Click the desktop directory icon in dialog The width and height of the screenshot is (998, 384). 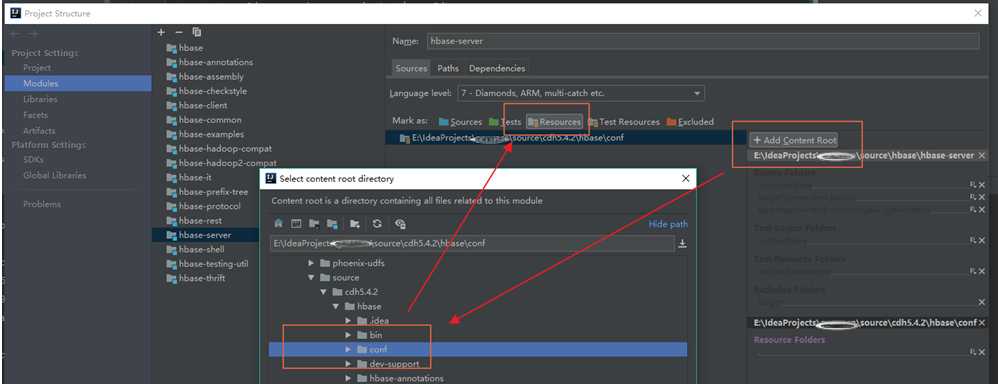coord(296,224)
